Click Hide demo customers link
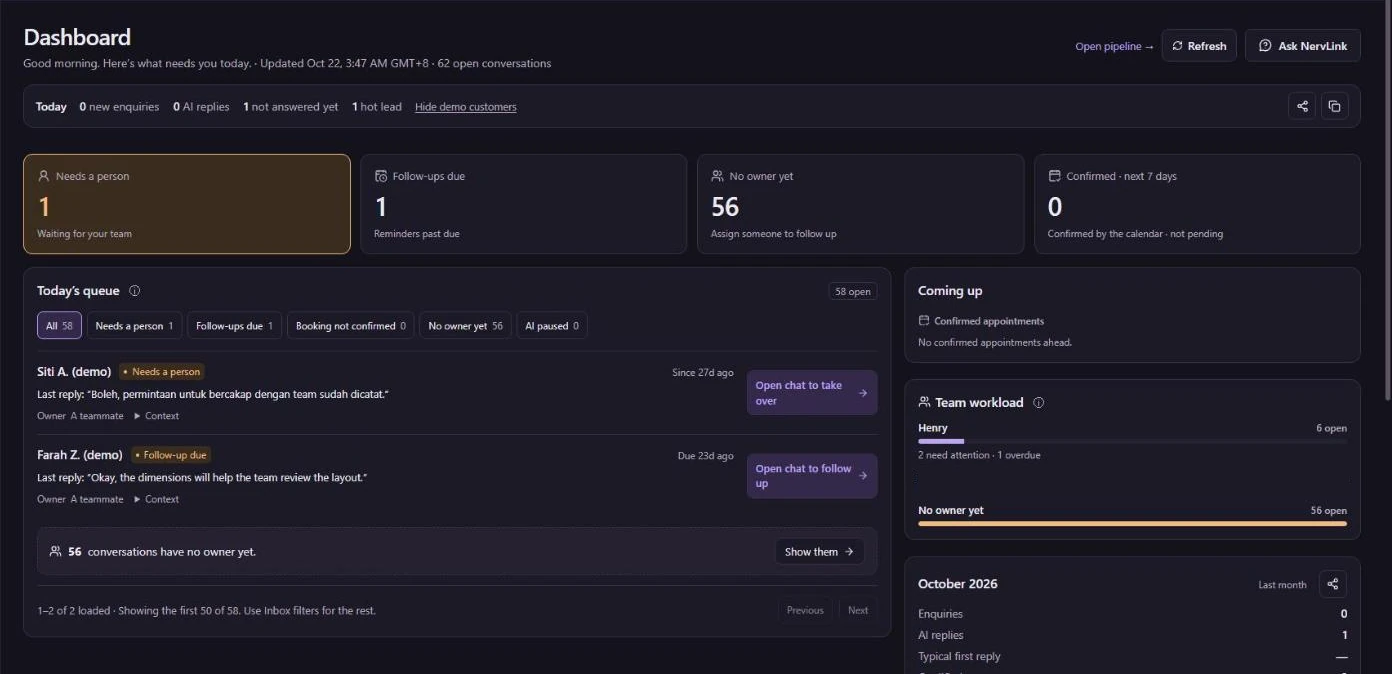This screenshot has width=1392, height=674. tap(466, 107)
